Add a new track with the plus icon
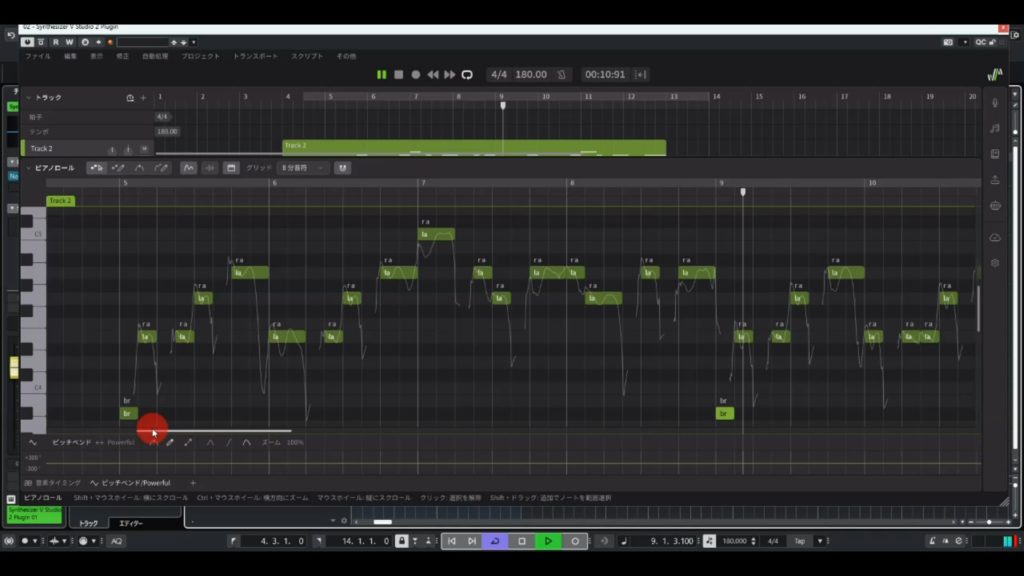The height and width of the screenshot is (576, 1024). click(143, 98)
